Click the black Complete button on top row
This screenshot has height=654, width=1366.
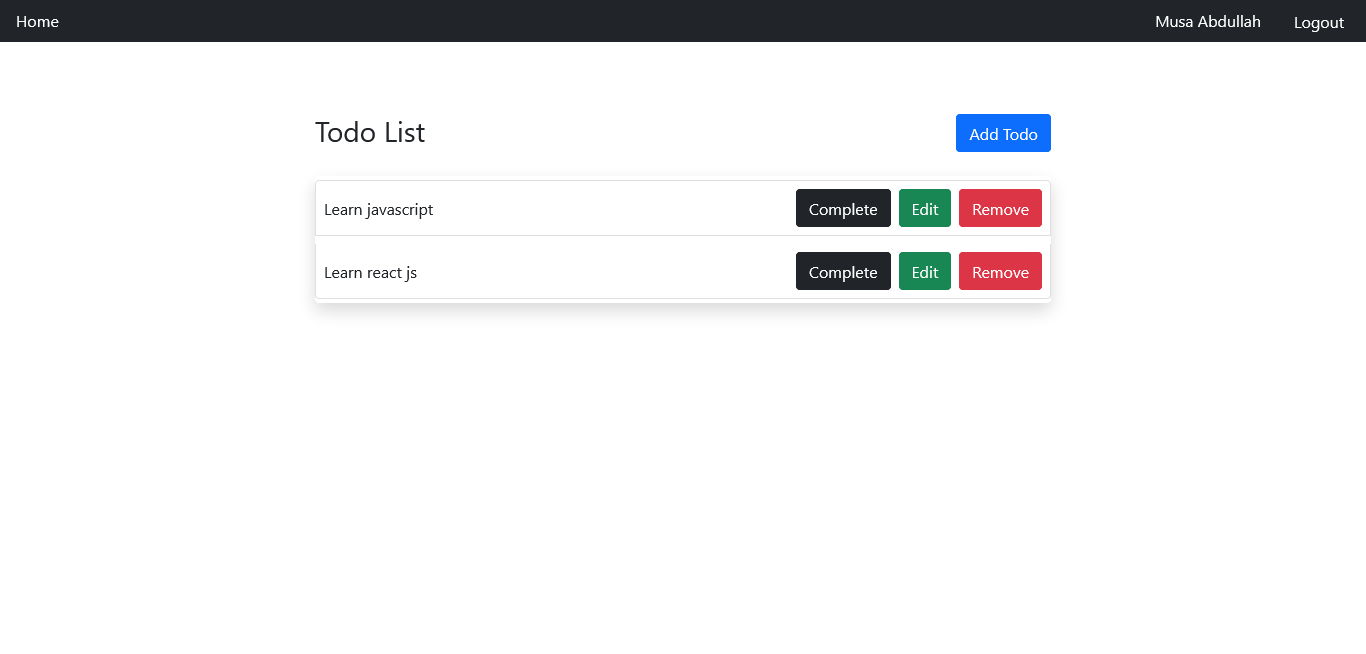pos(843,208)
